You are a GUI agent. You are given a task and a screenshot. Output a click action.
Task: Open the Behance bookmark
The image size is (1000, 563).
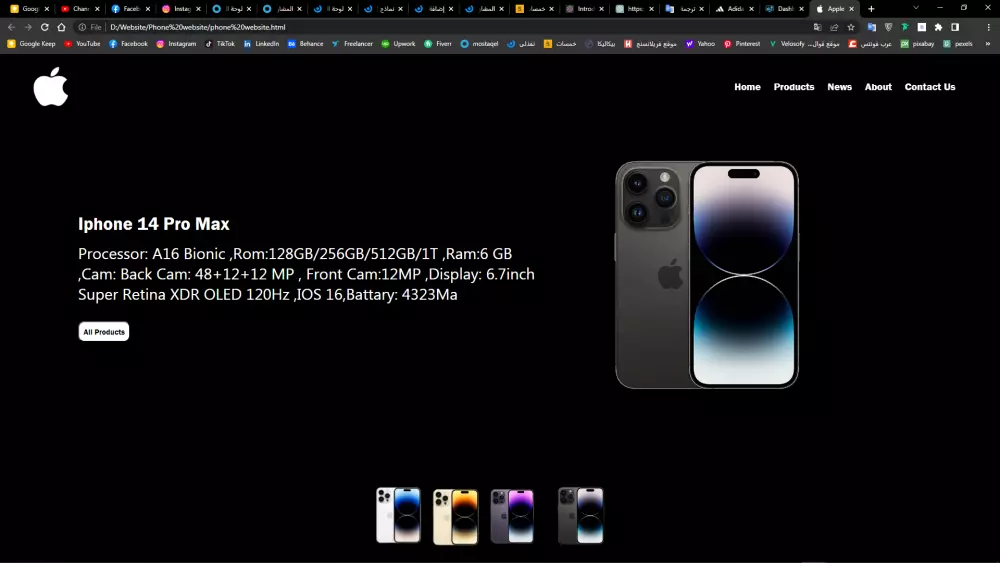tap(305, 44)
